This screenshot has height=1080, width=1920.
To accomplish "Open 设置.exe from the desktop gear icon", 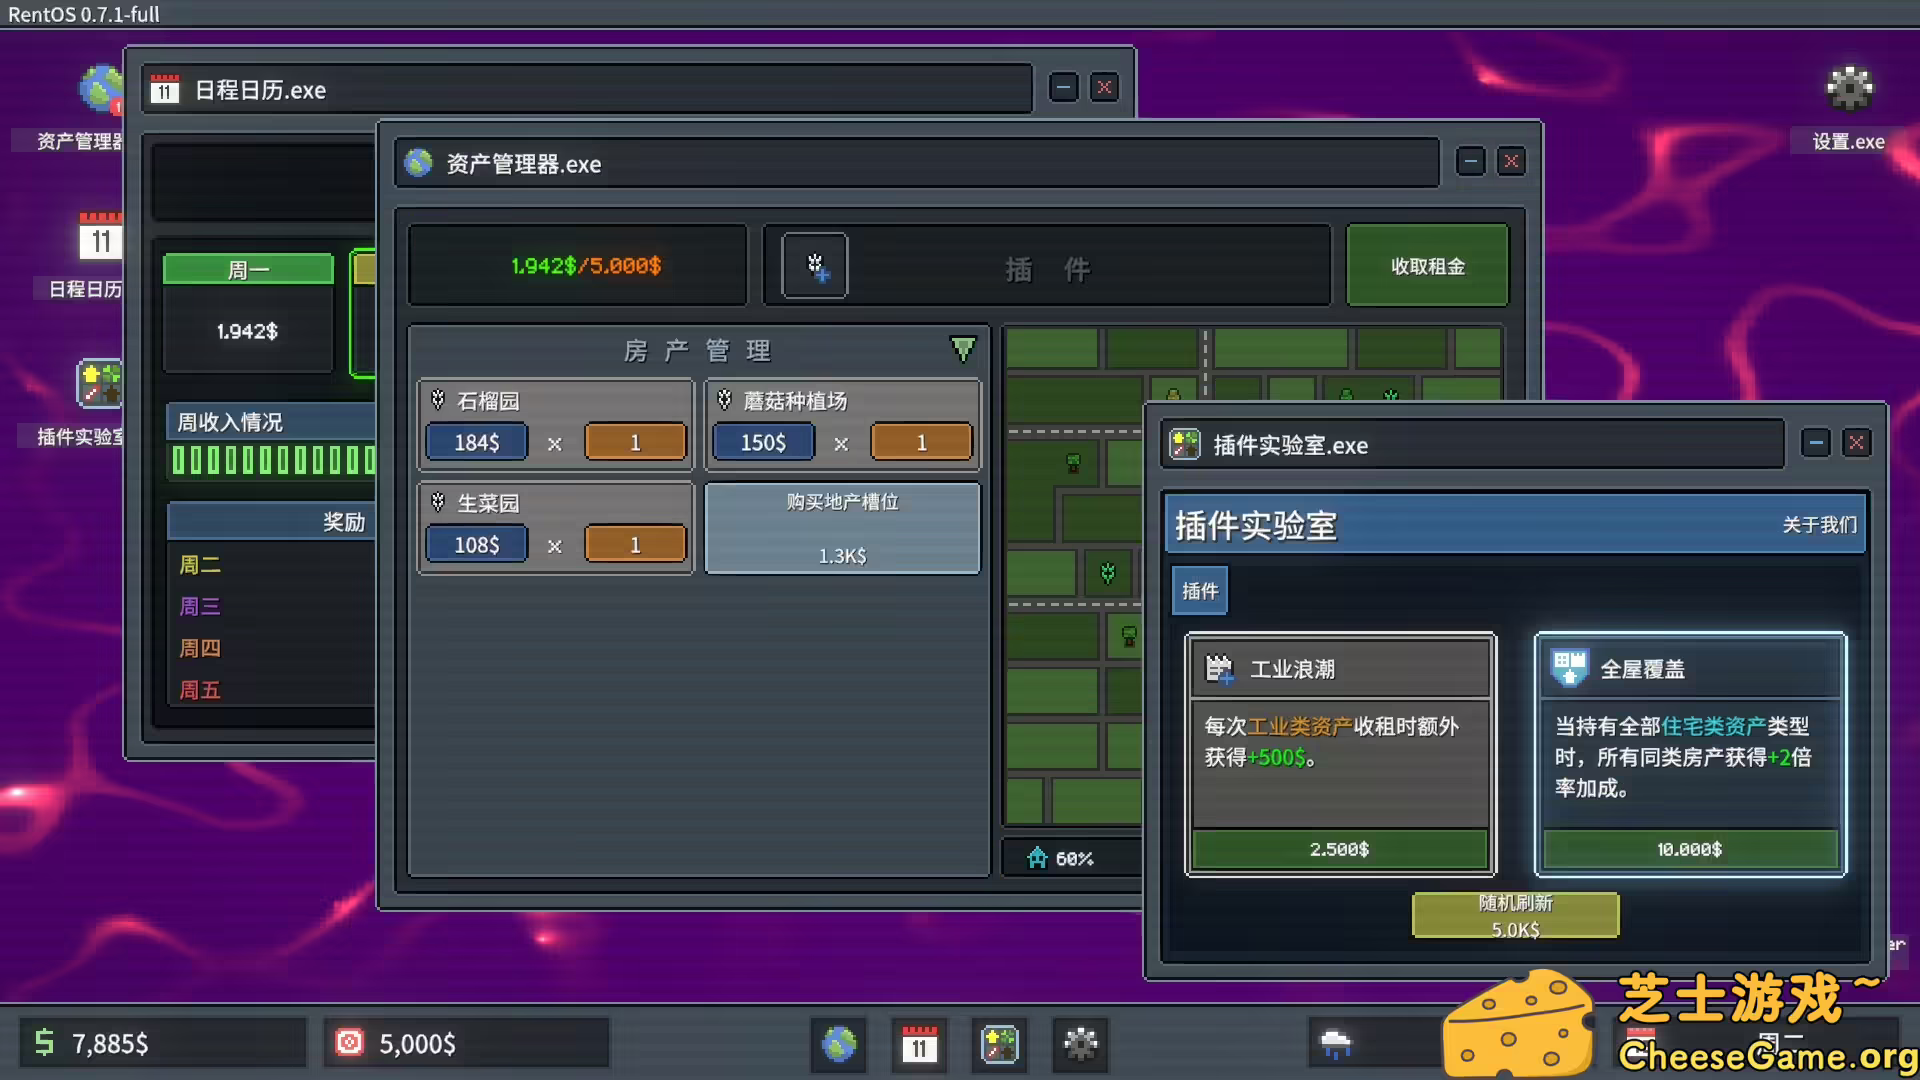I will [x=1849, y=89].
